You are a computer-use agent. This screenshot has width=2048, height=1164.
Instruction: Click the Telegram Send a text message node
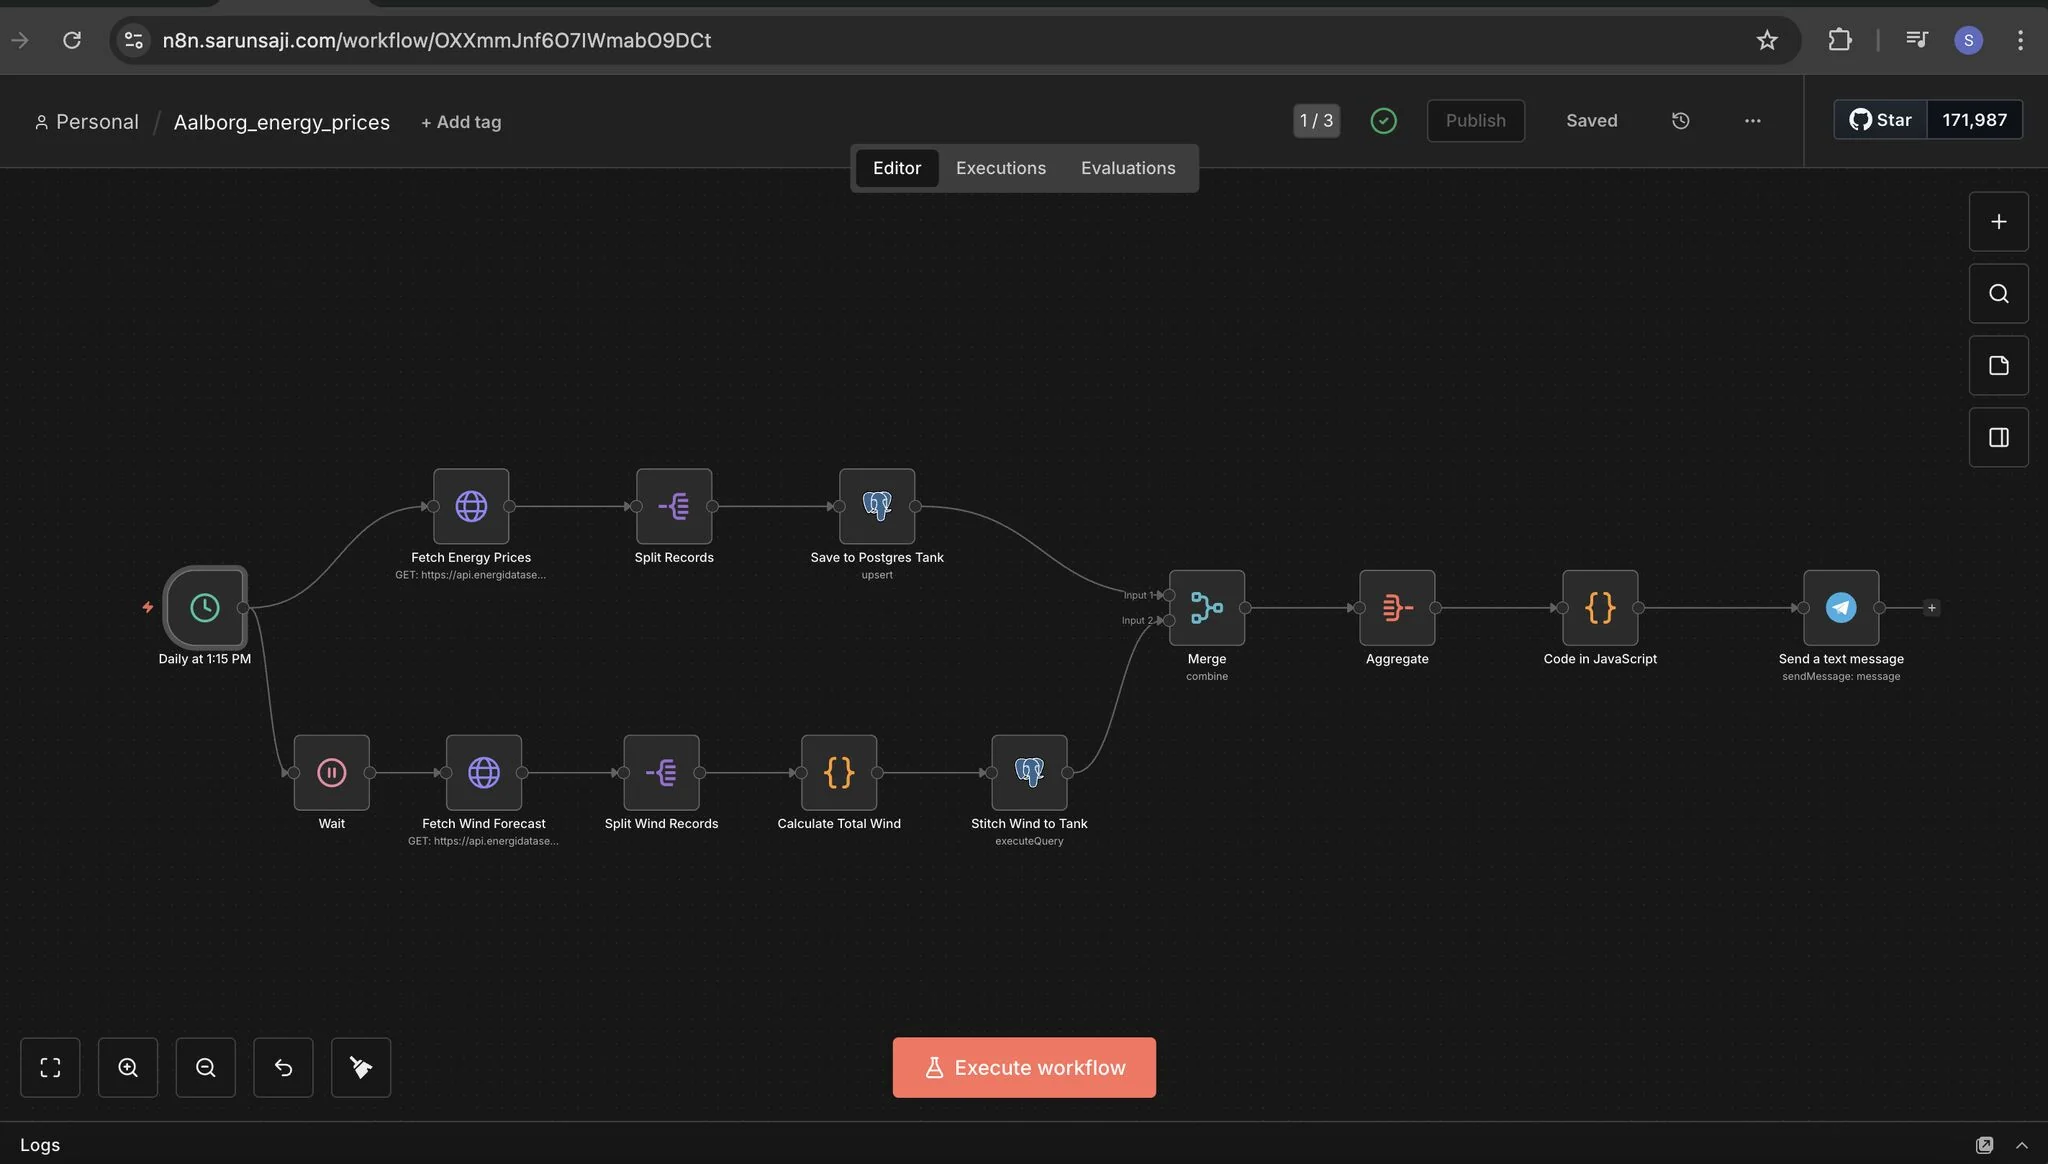1841,607
